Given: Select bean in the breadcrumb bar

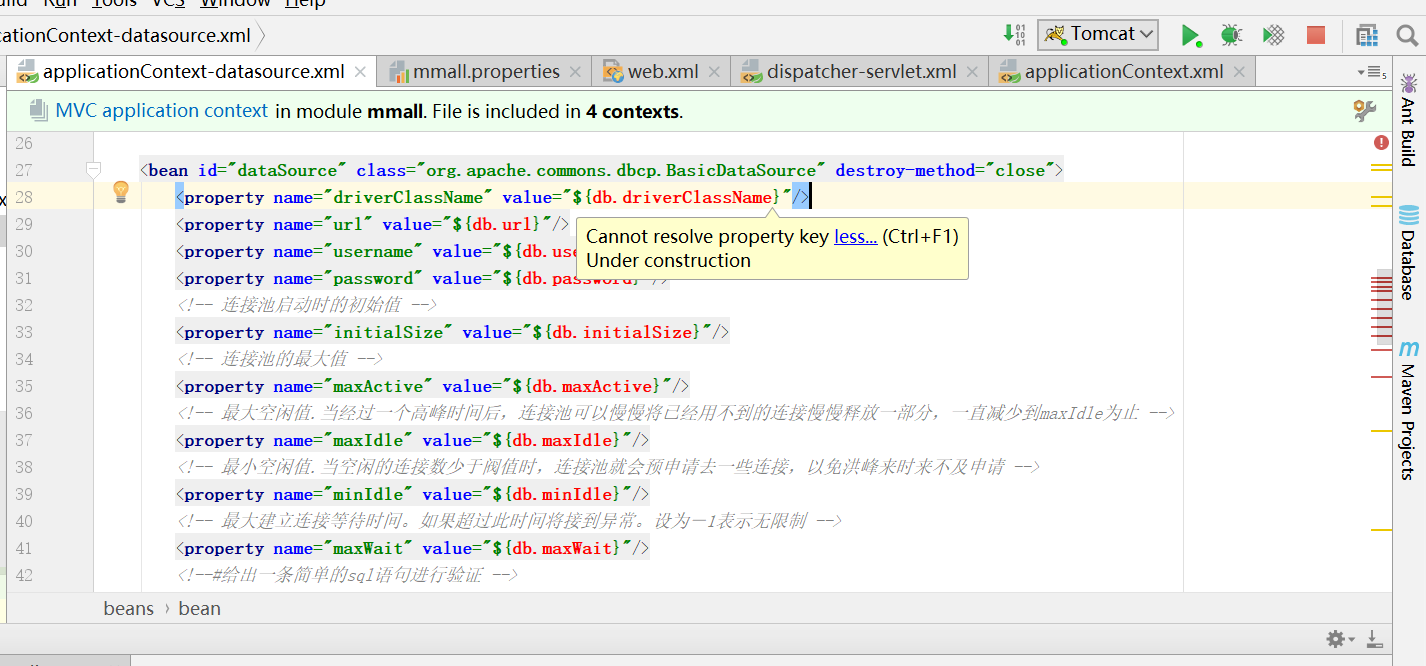Looking at the screenshot, I should (199, 608).
